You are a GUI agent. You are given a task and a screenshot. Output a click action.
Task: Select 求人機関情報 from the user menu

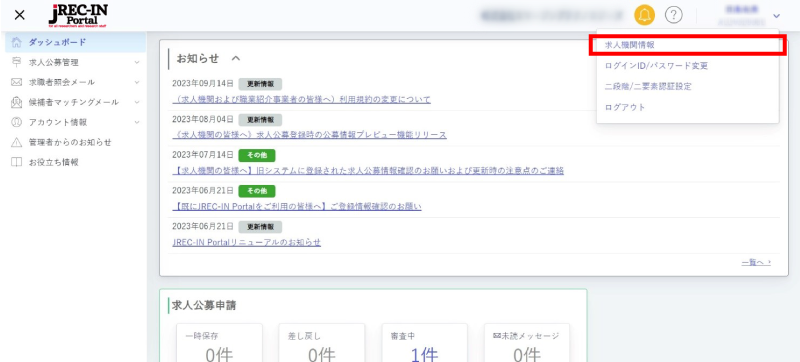pos(687,45)
